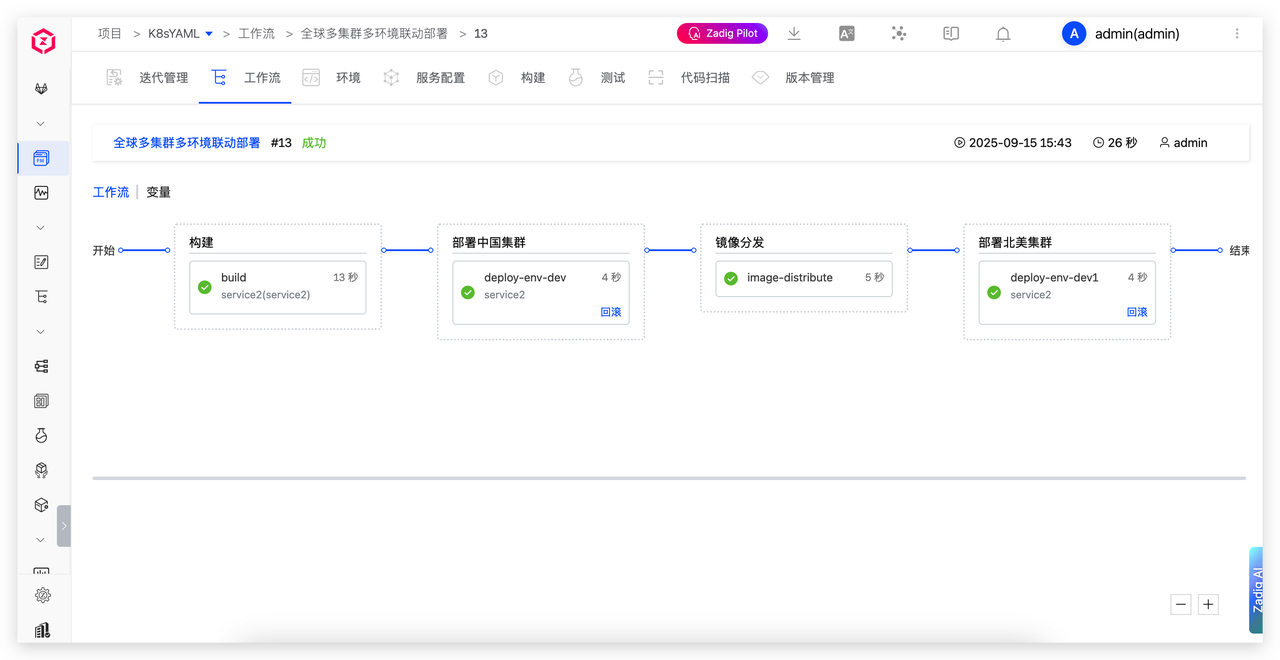Image resolution: width=1280 pixels, height=660 pixels.
Task: Open the notifications bell icon
Action: pos(1003,34)
